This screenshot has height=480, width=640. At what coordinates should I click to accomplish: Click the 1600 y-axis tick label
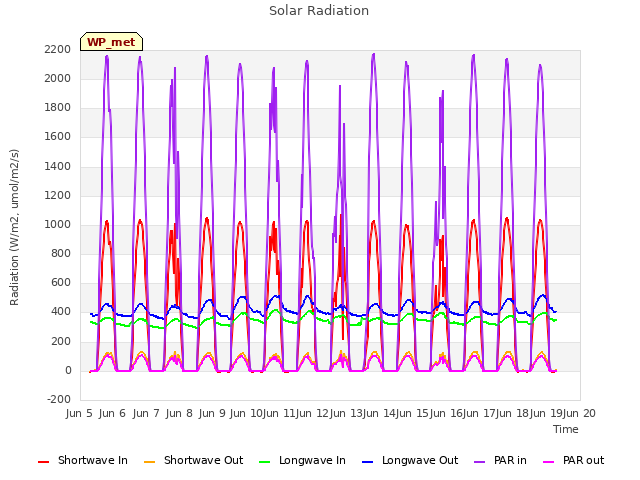pyautogui.click(x=58, y=137)
